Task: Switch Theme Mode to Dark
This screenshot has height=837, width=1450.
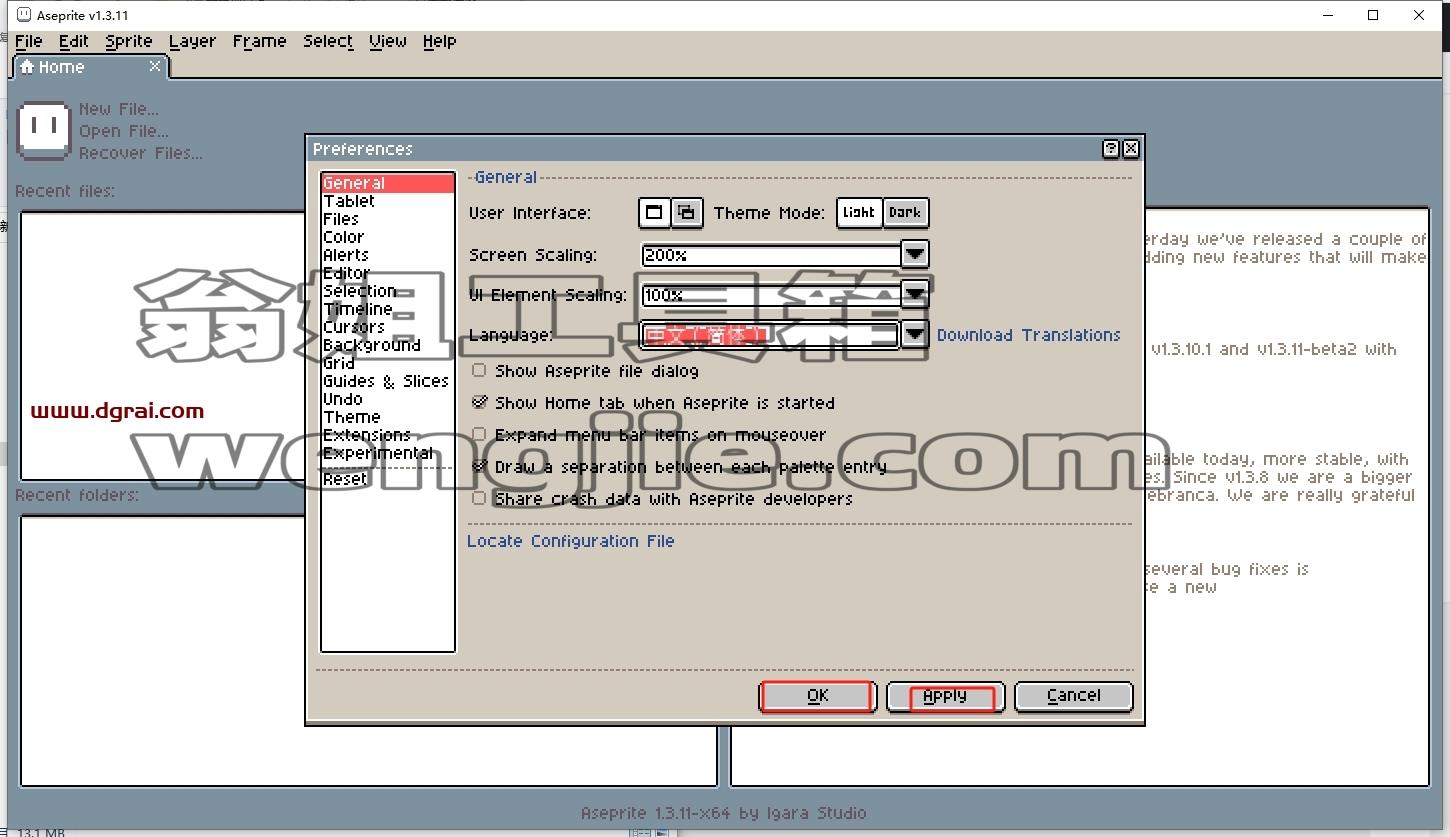Action: click(x=905, y=213)
